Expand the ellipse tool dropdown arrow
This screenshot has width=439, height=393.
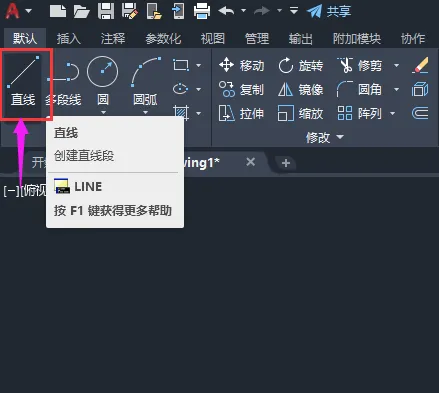pos(198,89)
